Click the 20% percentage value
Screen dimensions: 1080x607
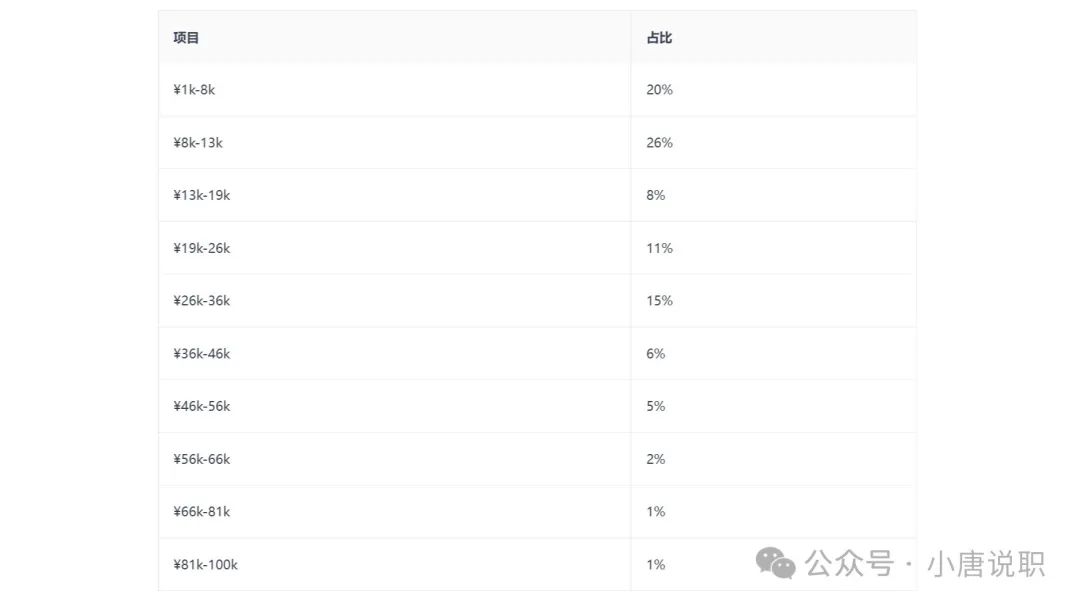pyautogui.click(x=659, y=90)
